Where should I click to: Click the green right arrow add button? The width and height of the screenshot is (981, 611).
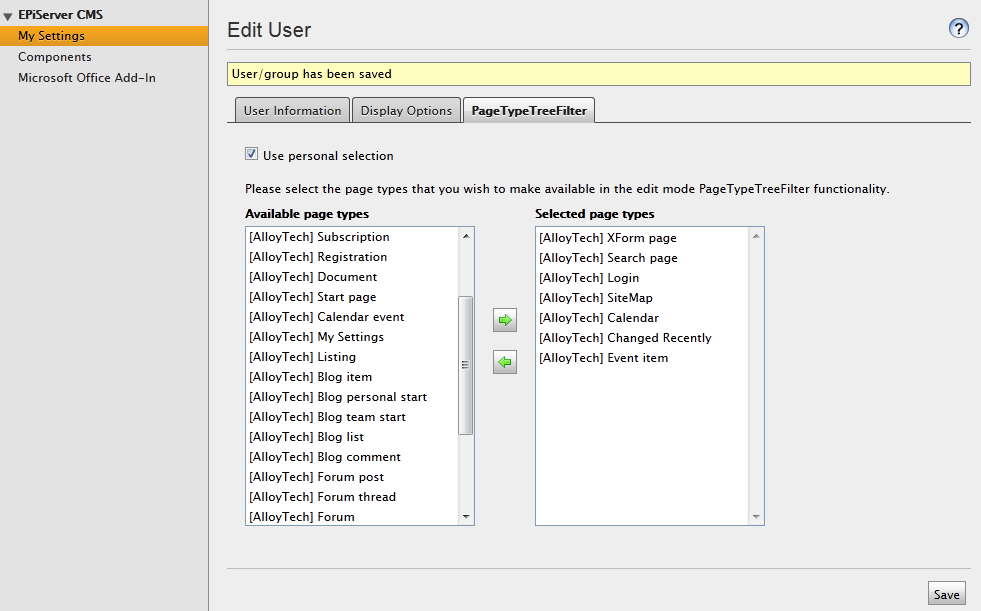click(x=504, y=320)
